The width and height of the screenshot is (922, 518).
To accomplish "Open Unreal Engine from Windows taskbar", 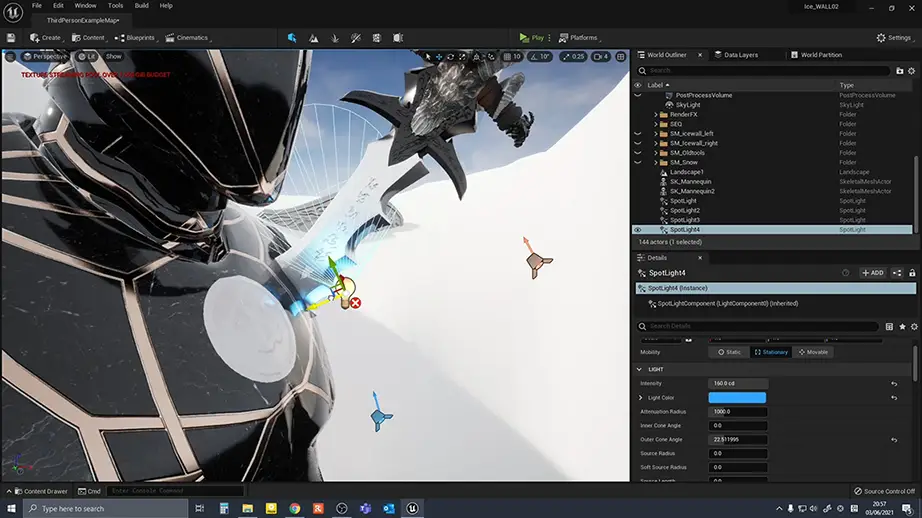I will point(411,508).
